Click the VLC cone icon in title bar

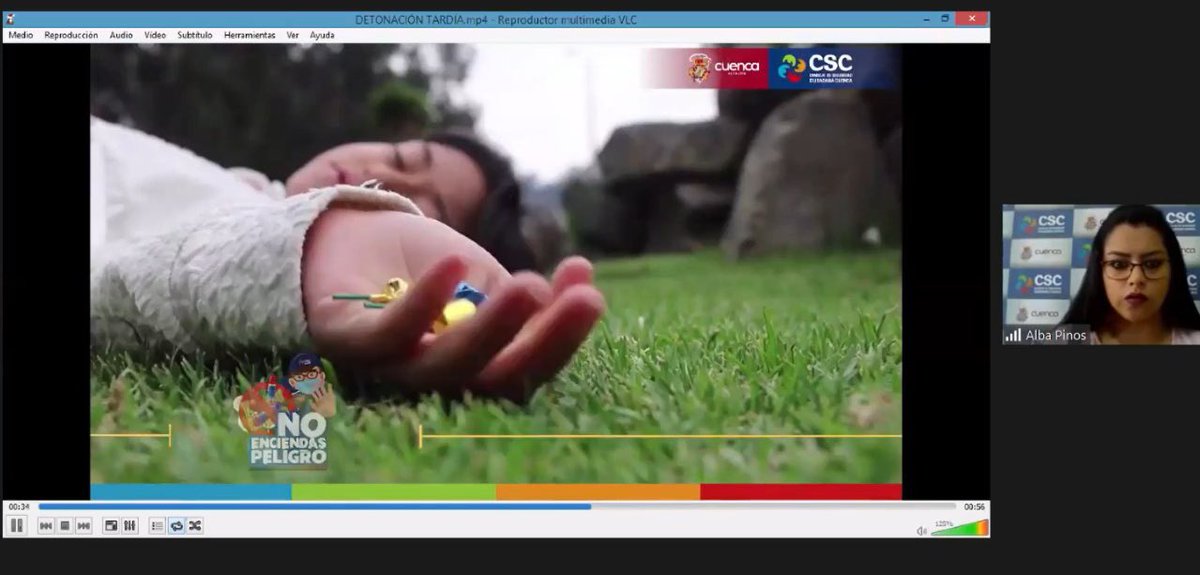[x=11, y=19]
